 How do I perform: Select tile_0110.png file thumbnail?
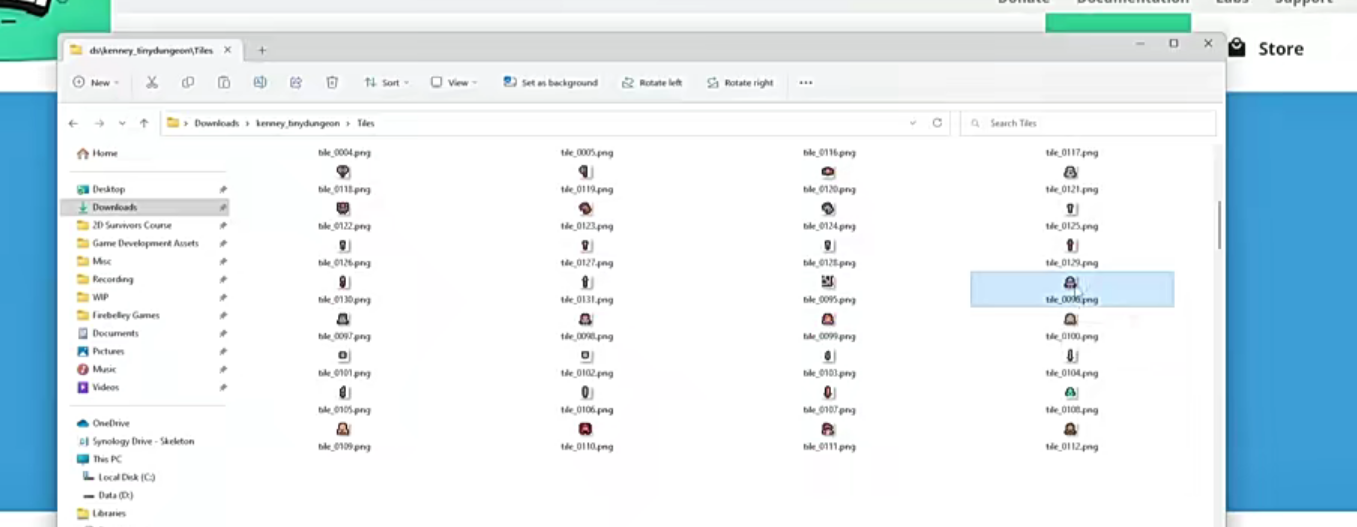click(586, 429)
